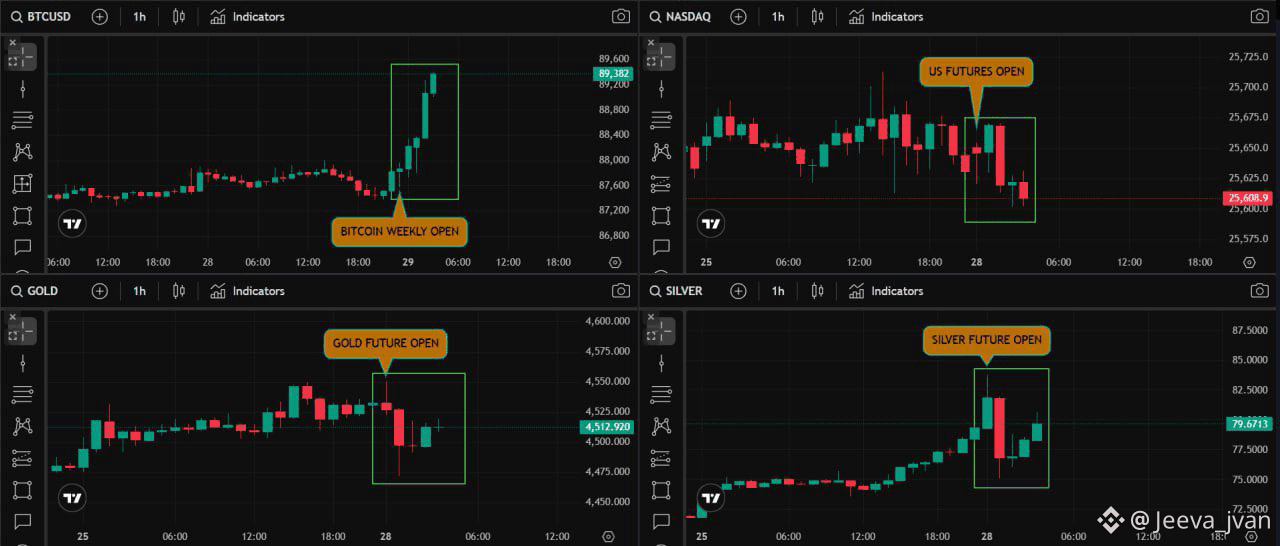Image resolution: width=1280 pixels, height=546 pixels.
Task: Take snapshot of the NASDAQ chart
Action: coord(1260,17)
